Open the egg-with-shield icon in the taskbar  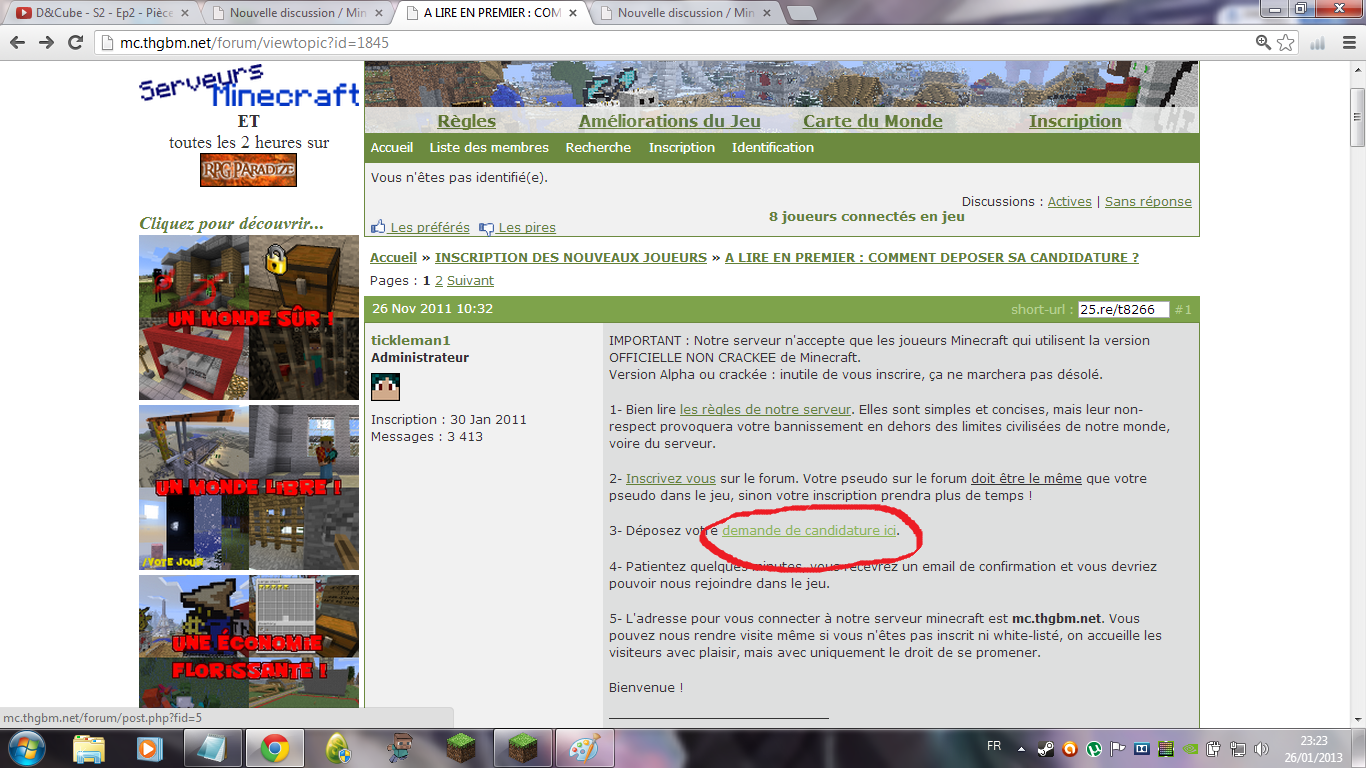tap(338, 748)
